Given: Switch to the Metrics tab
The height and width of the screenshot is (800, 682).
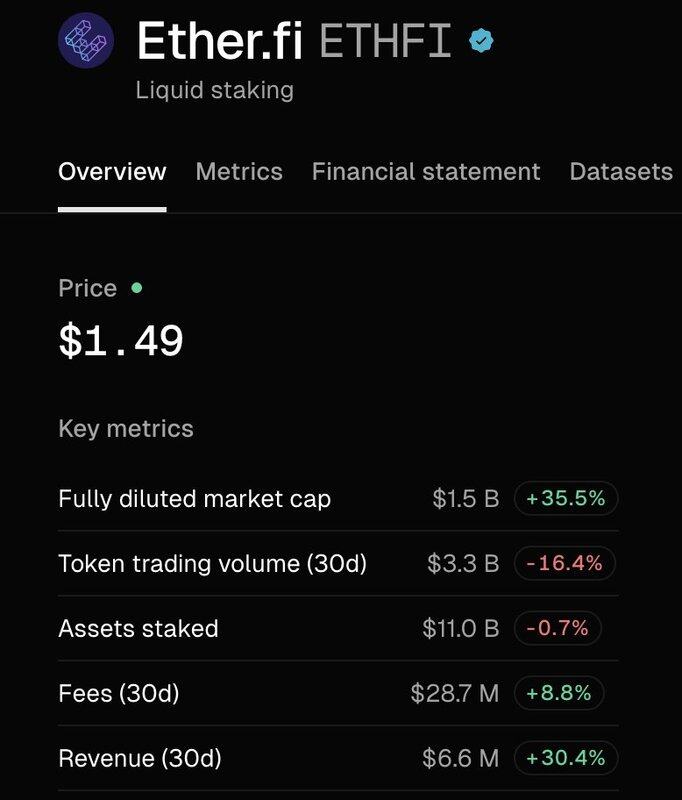Looking at the screenshot, I should point(239,171).
